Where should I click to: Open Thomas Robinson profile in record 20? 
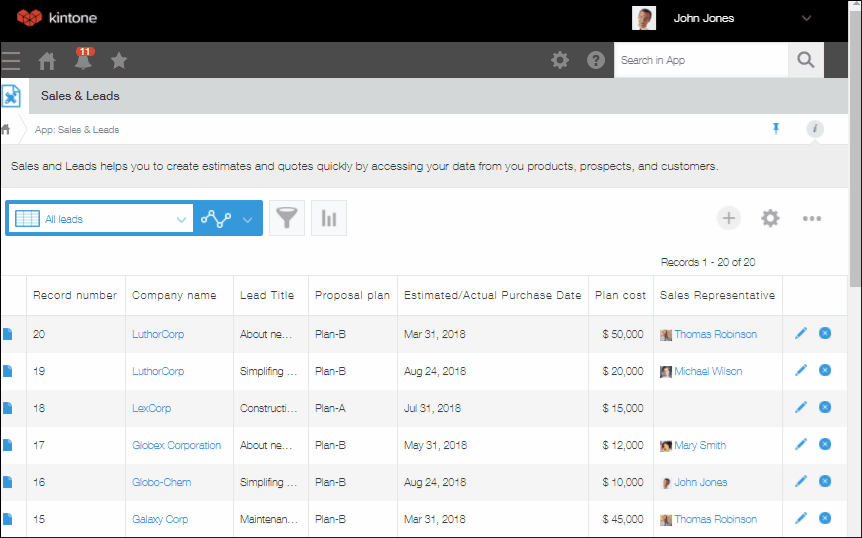click(715, 334)
